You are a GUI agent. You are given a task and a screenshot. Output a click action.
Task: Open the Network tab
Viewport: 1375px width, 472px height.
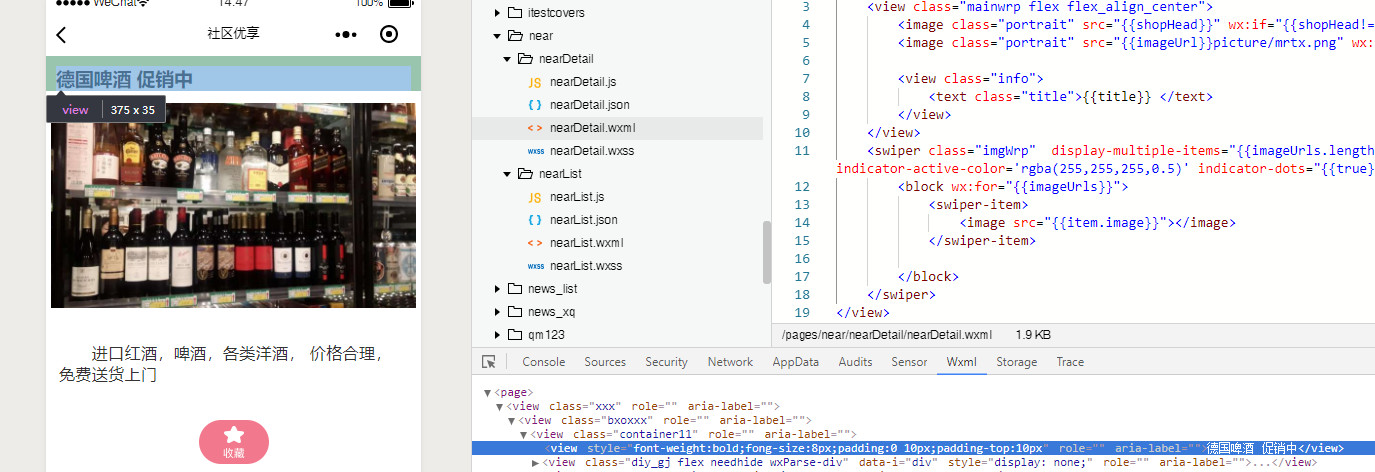click(730, 362)
